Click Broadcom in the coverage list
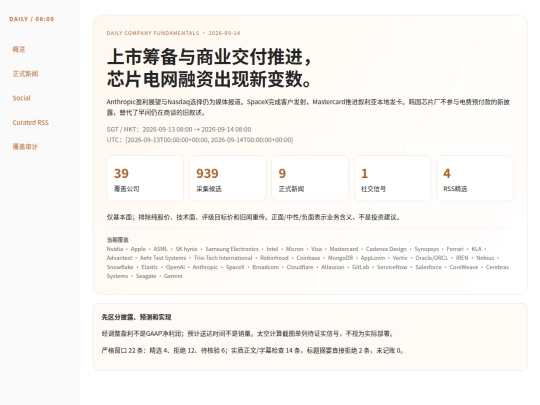This screenshot has height=405, width=540. tap(266, 267)
